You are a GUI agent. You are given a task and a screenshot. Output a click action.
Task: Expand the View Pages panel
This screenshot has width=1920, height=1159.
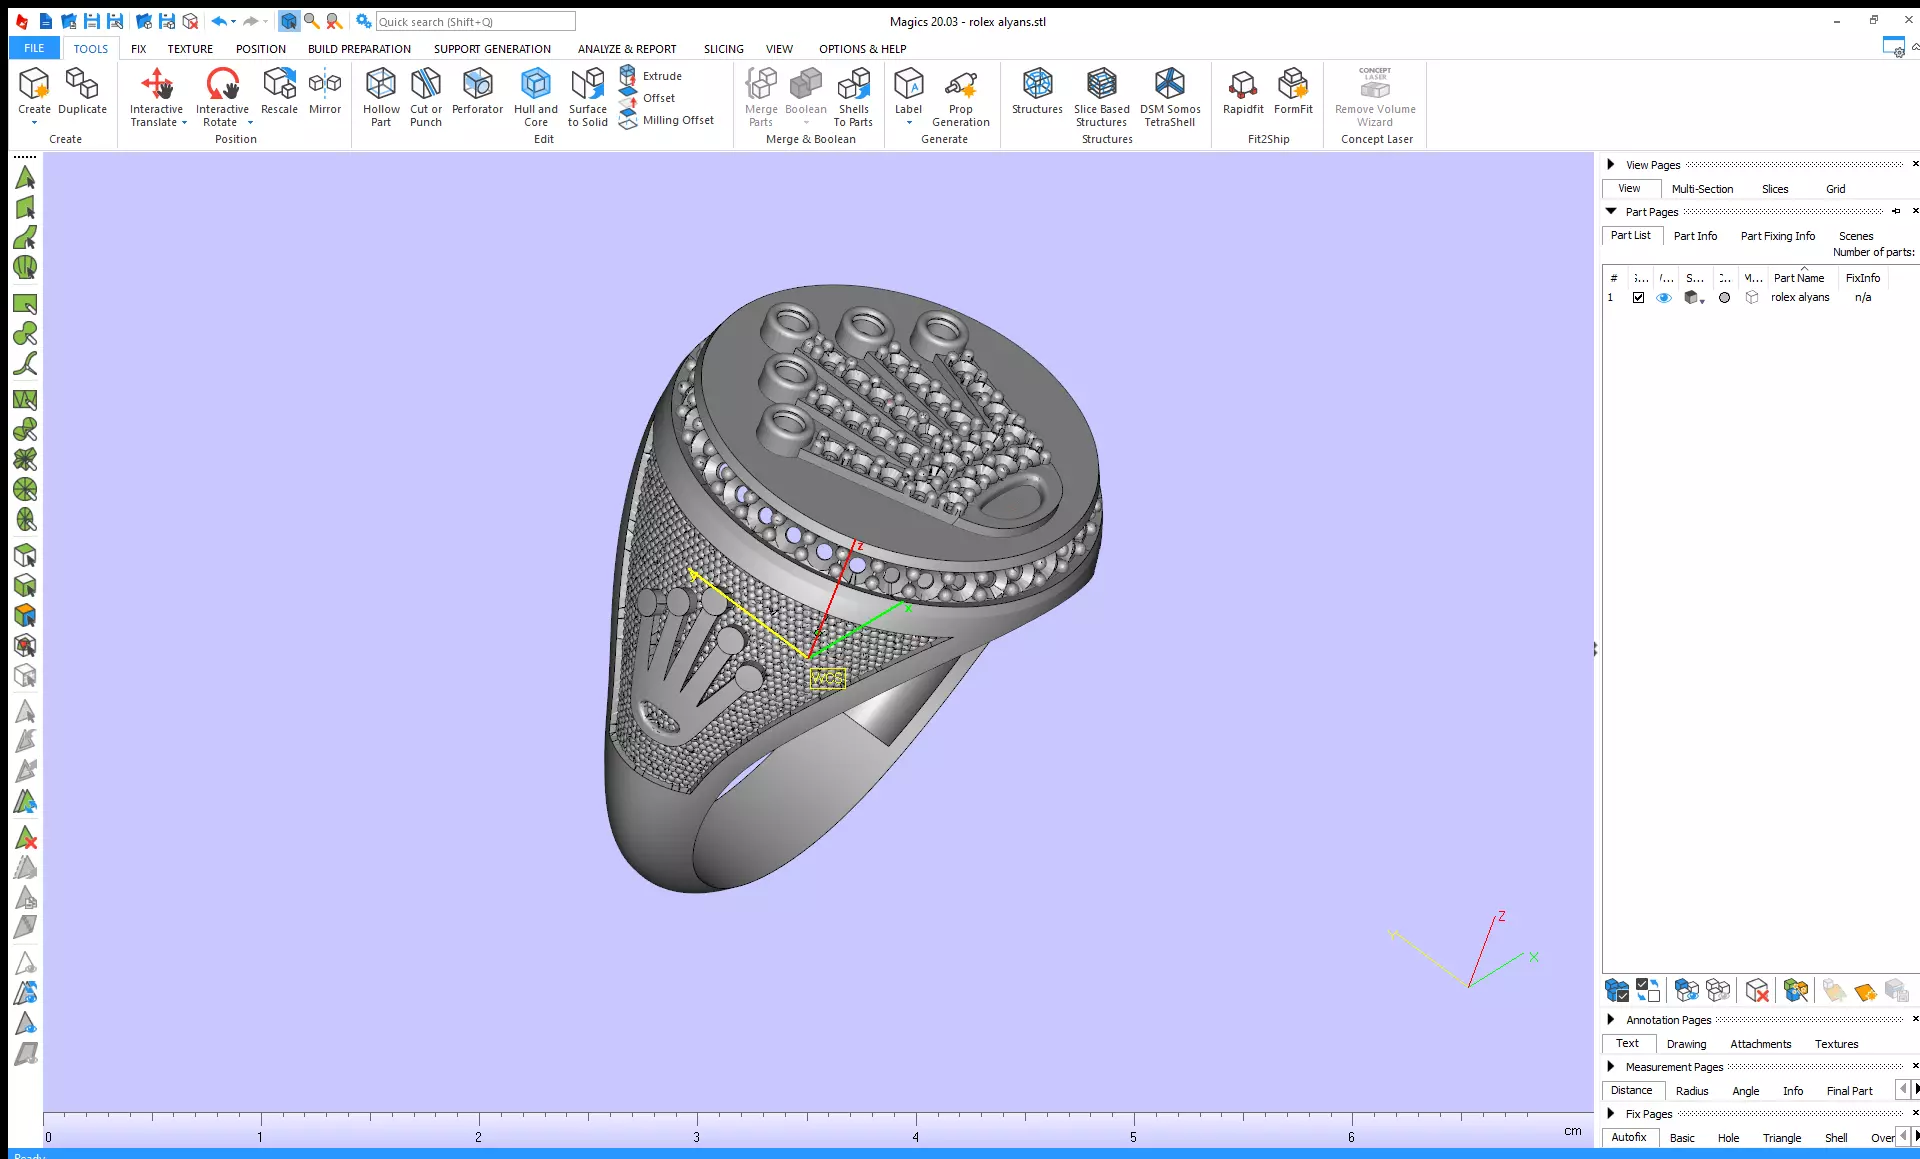coord(1611,164)
